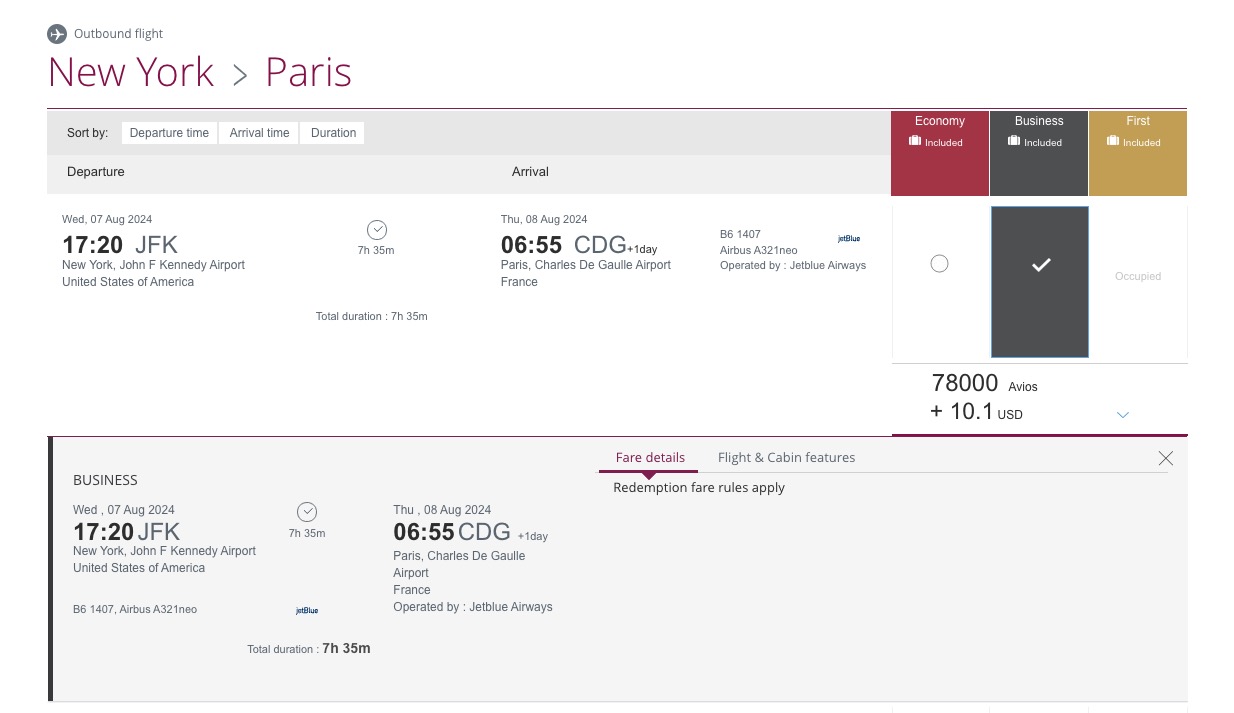This screenshot has height=713, width=1234.
Task: Click the JetBlue logo in flight row
Action: (848, 239)
